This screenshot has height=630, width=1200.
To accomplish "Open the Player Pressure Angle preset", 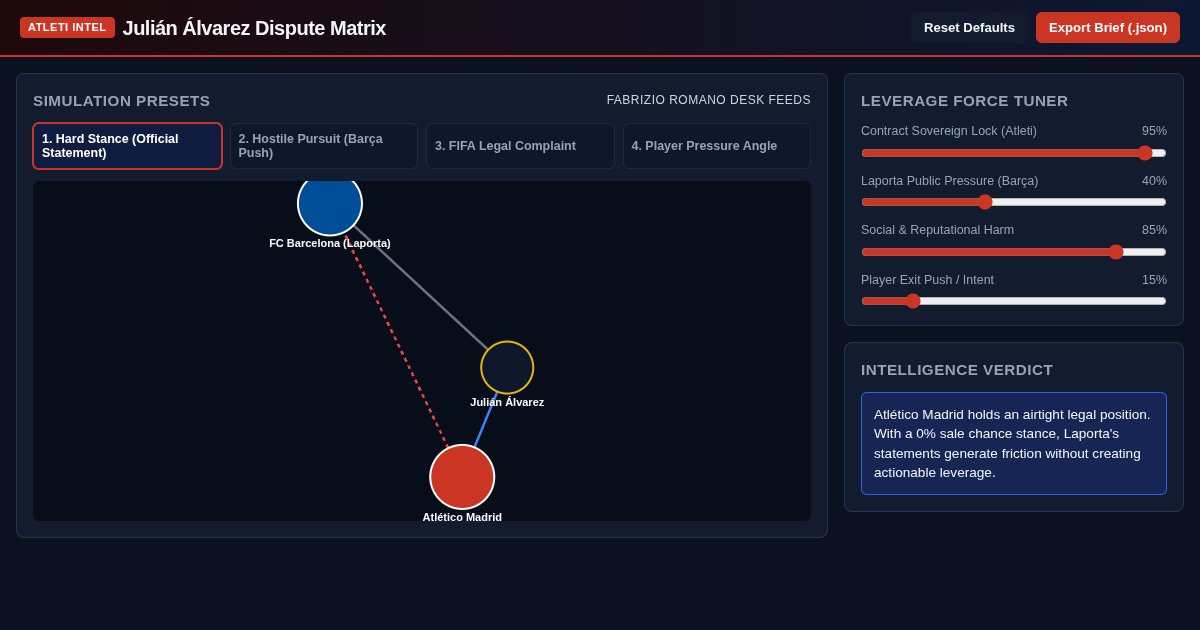I will point(717,146).
